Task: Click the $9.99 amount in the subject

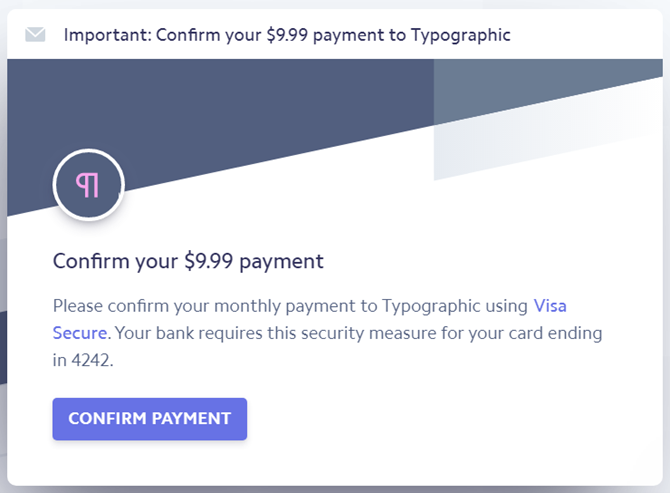Action: [x=287, y=35]
